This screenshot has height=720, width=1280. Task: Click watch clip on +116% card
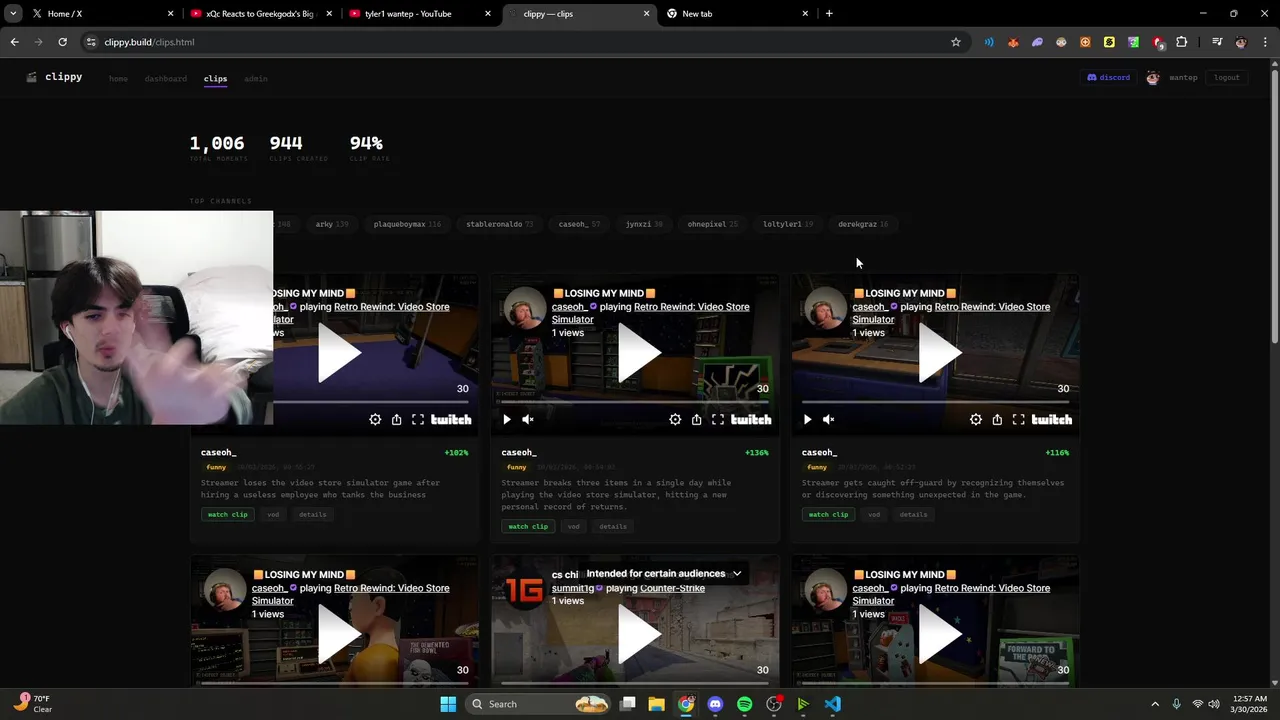click(828, 514)
